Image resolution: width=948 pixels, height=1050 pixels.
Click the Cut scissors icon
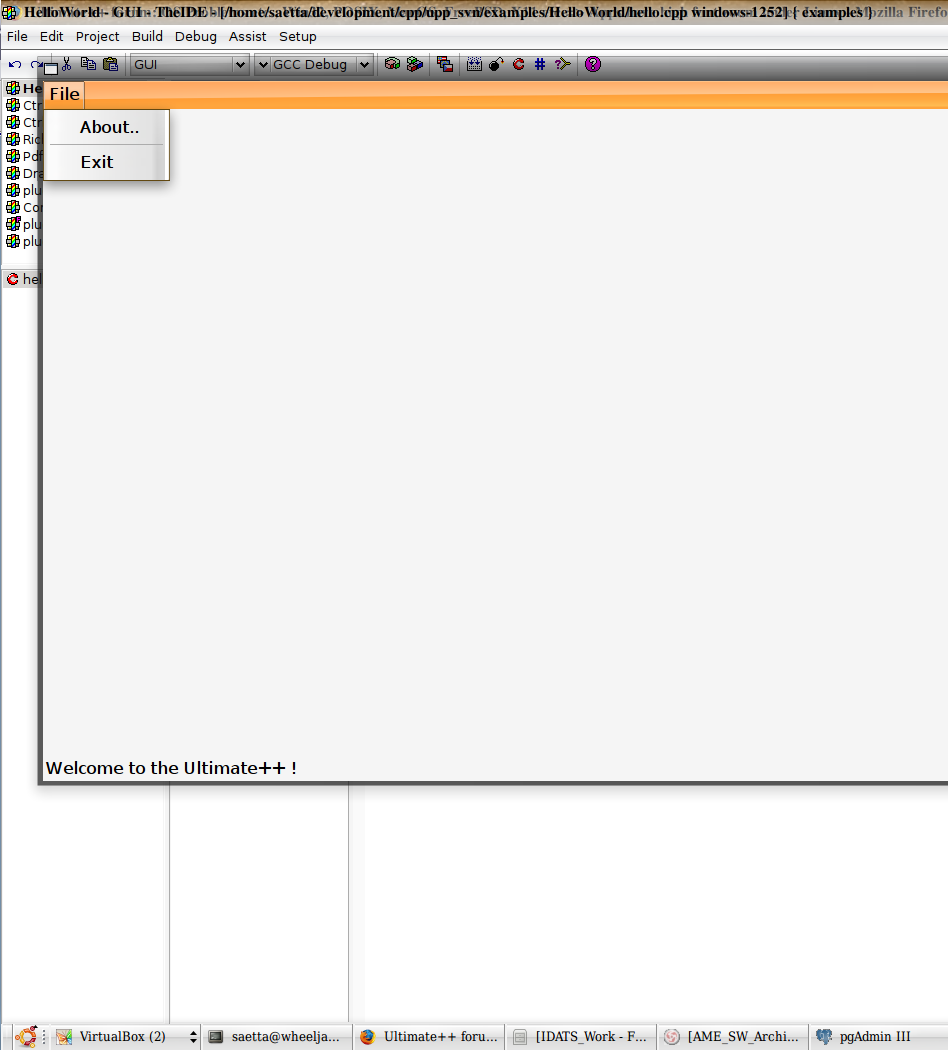pyautogui.click(x=66, y=64)
